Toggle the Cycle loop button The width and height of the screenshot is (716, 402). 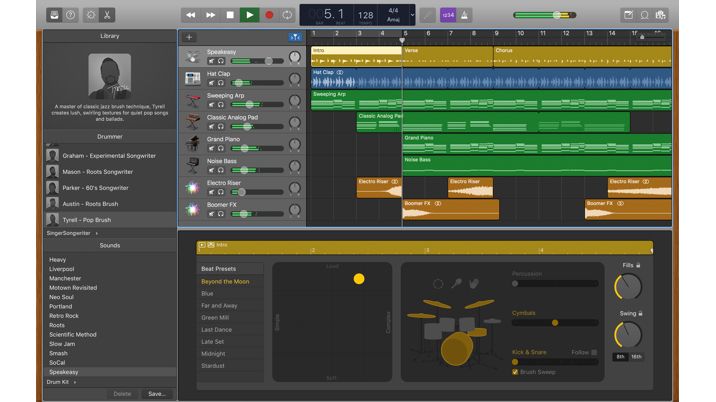287,15
